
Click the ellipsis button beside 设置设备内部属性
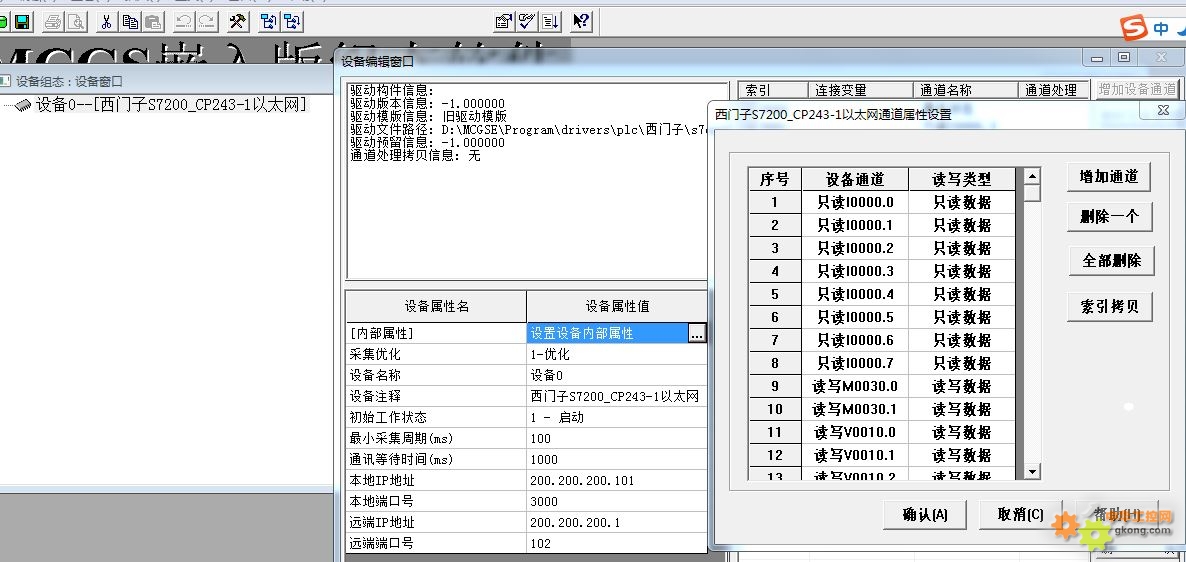pos(697,334)
